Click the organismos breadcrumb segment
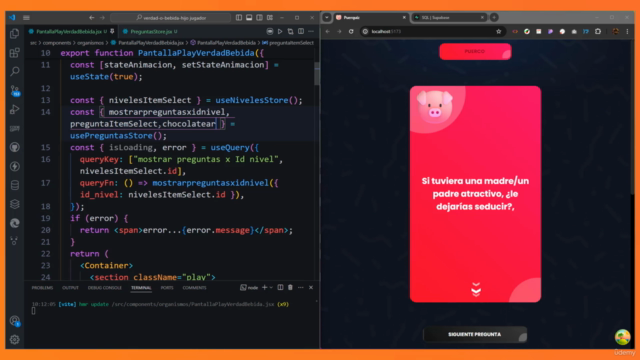This screenshot has height=360, width=640. [90, 42]
